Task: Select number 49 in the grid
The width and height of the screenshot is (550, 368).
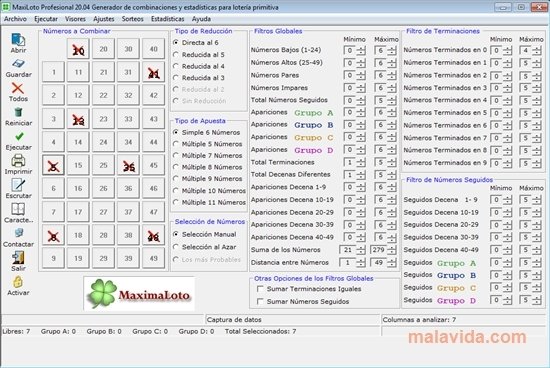Action: click(x=154, y=259)
